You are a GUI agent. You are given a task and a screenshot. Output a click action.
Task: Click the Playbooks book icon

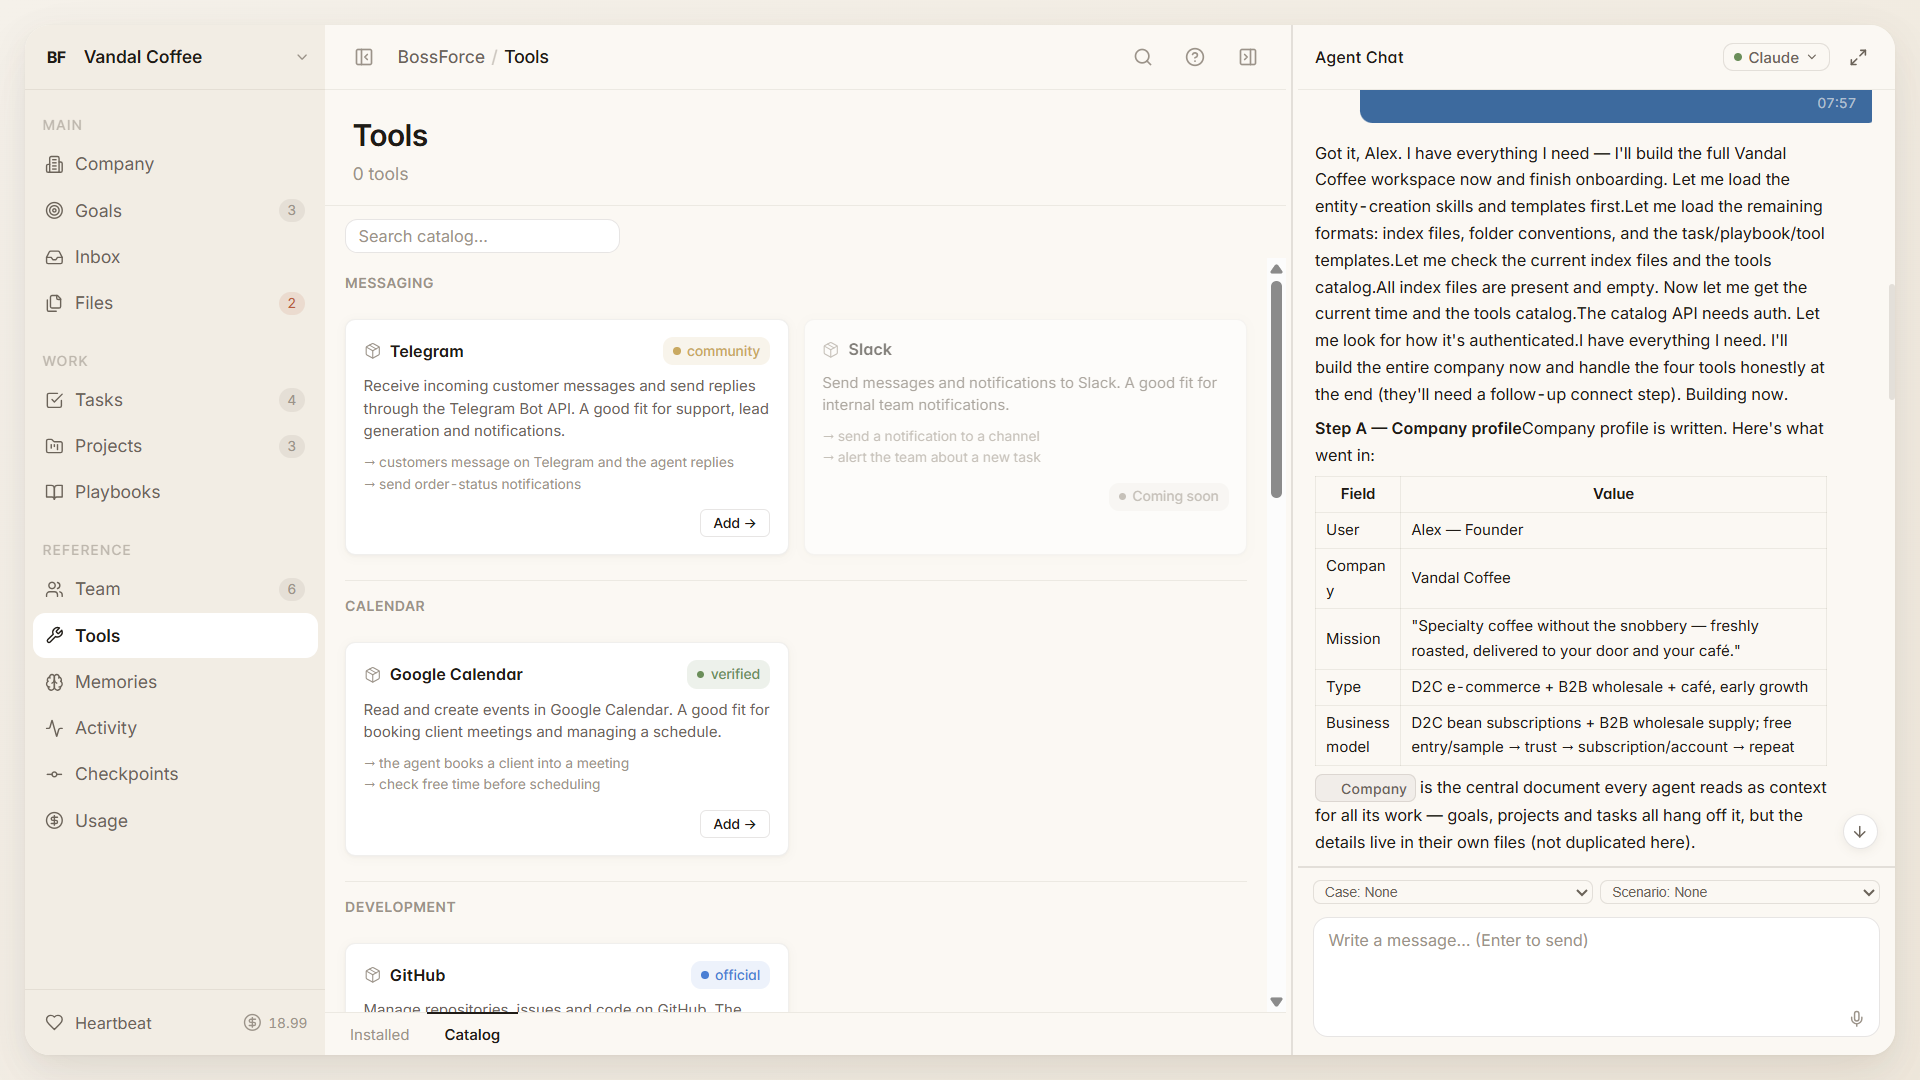54,492
